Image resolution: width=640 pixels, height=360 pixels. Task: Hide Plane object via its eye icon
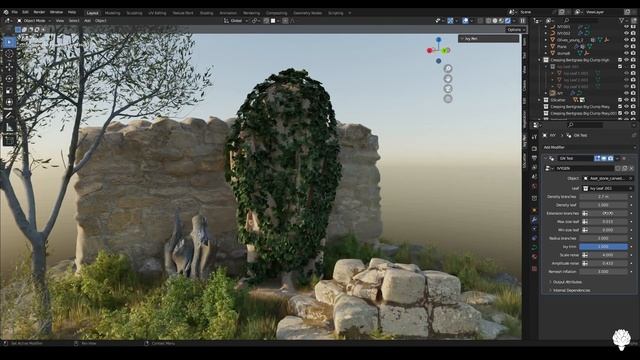pos(626,47)
